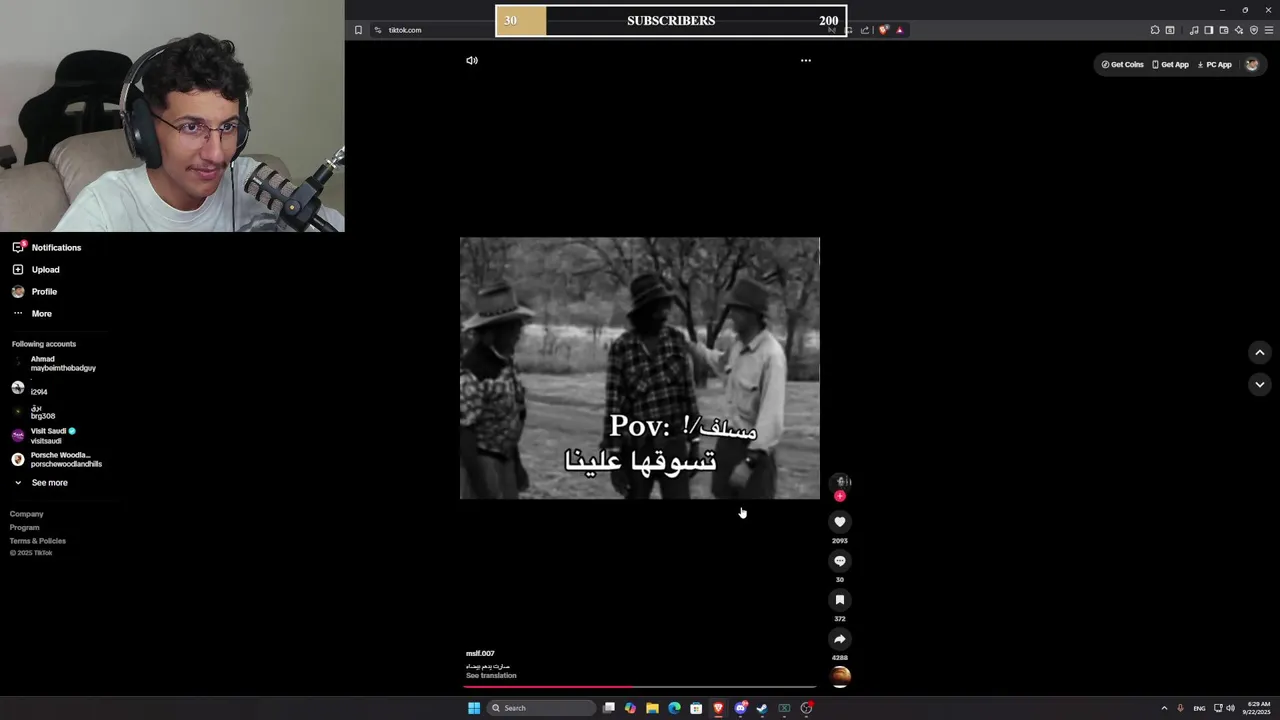This screenshot has height=720, width=1280.
Task: Open the comments bubble icon
Action: [840, 561]
